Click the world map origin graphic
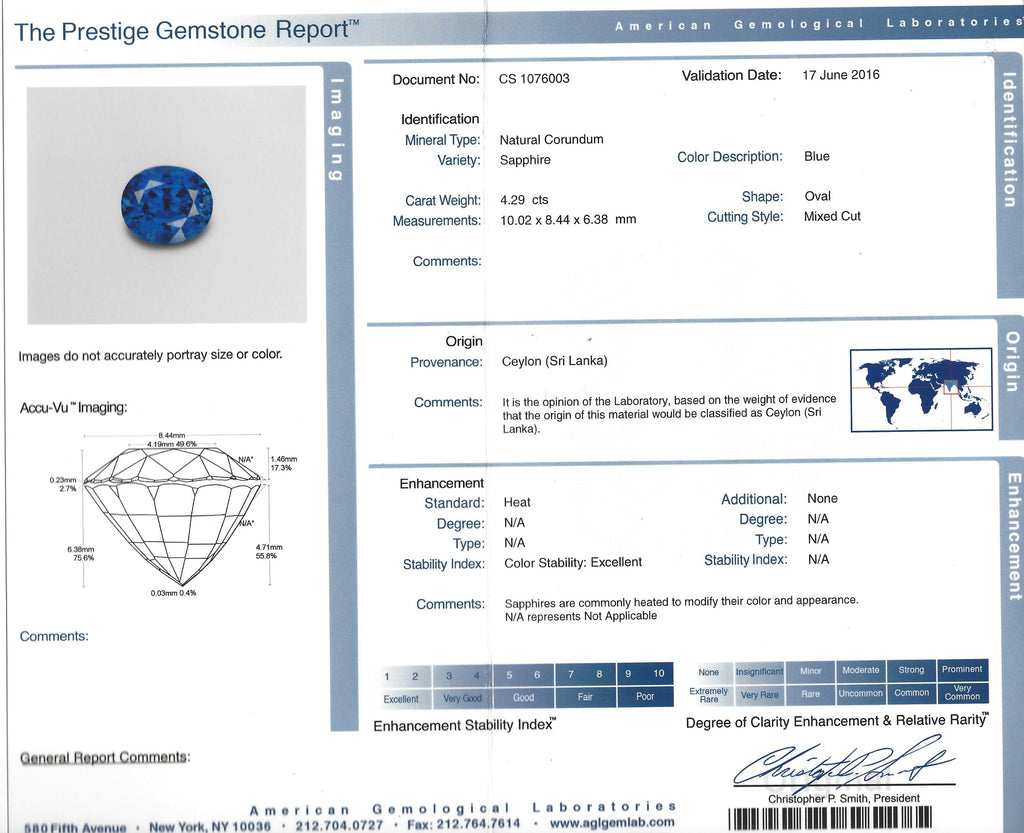 click(922, 388)
